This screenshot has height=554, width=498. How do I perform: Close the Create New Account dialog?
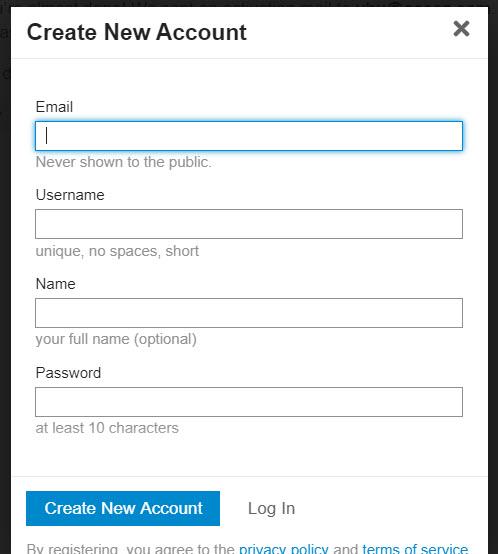(x=461, y=29)
